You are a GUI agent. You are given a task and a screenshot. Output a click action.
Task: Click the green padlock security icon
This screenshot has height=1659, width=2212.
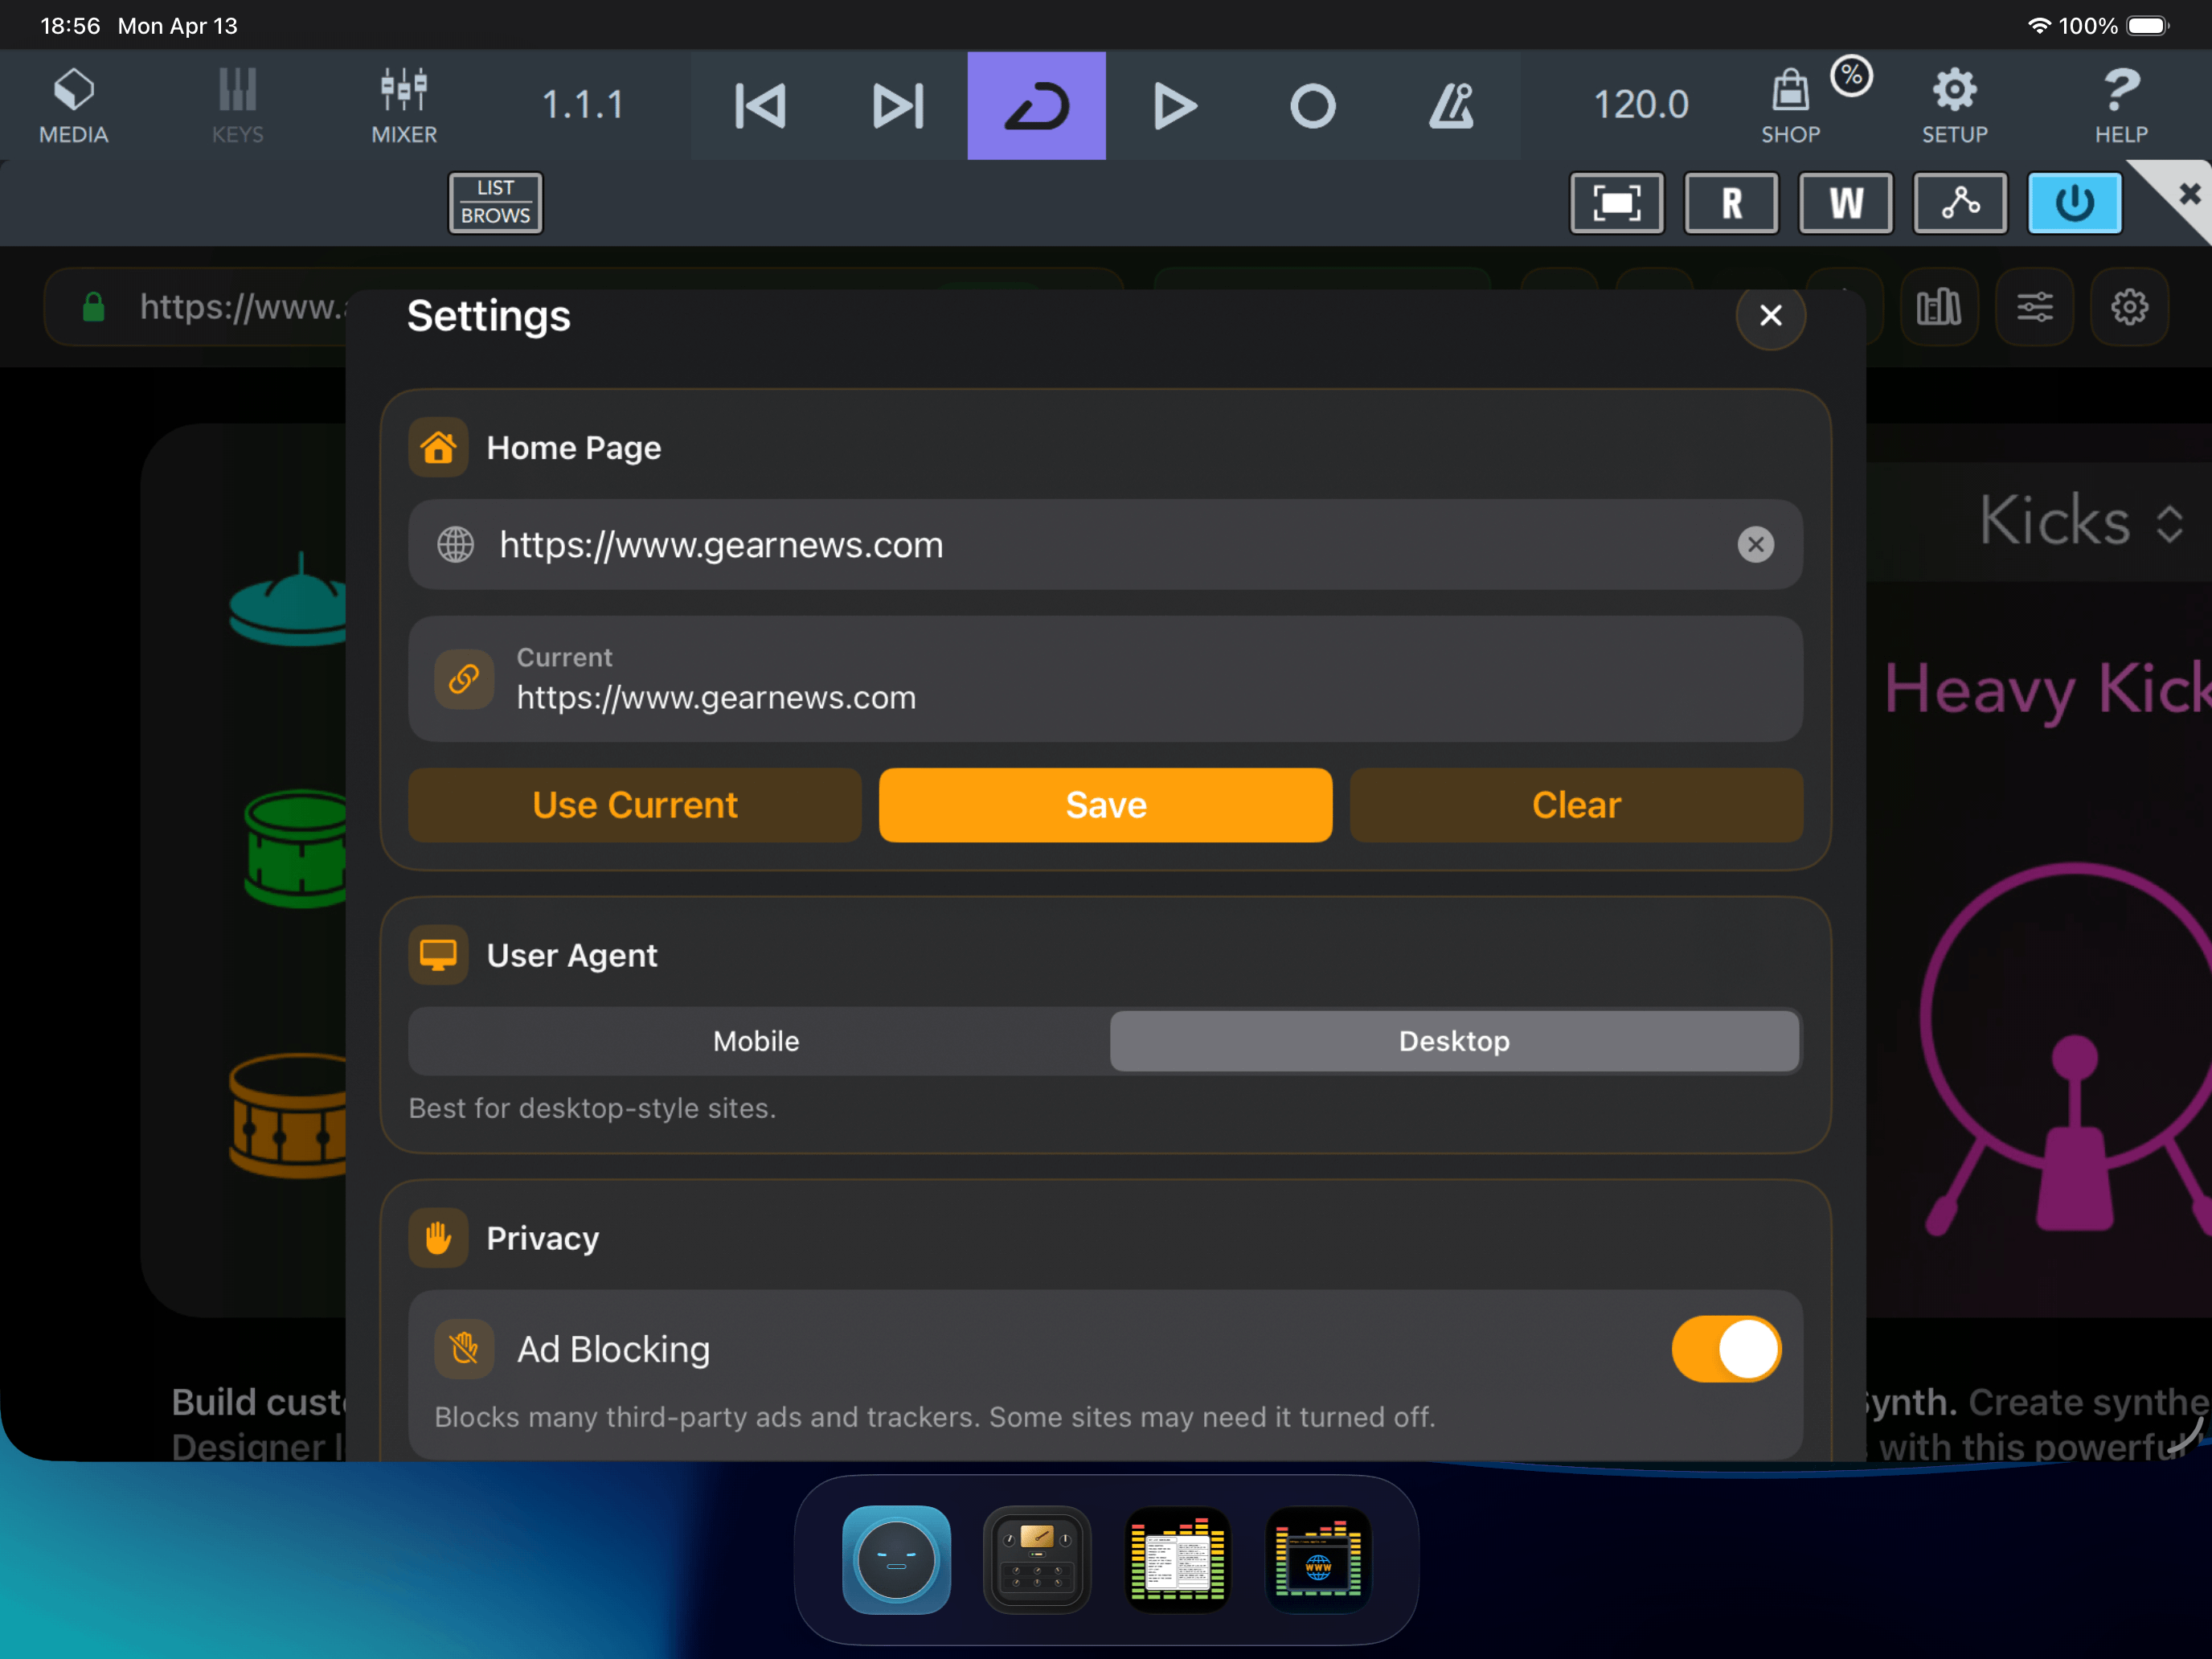[x=93, y=306]
